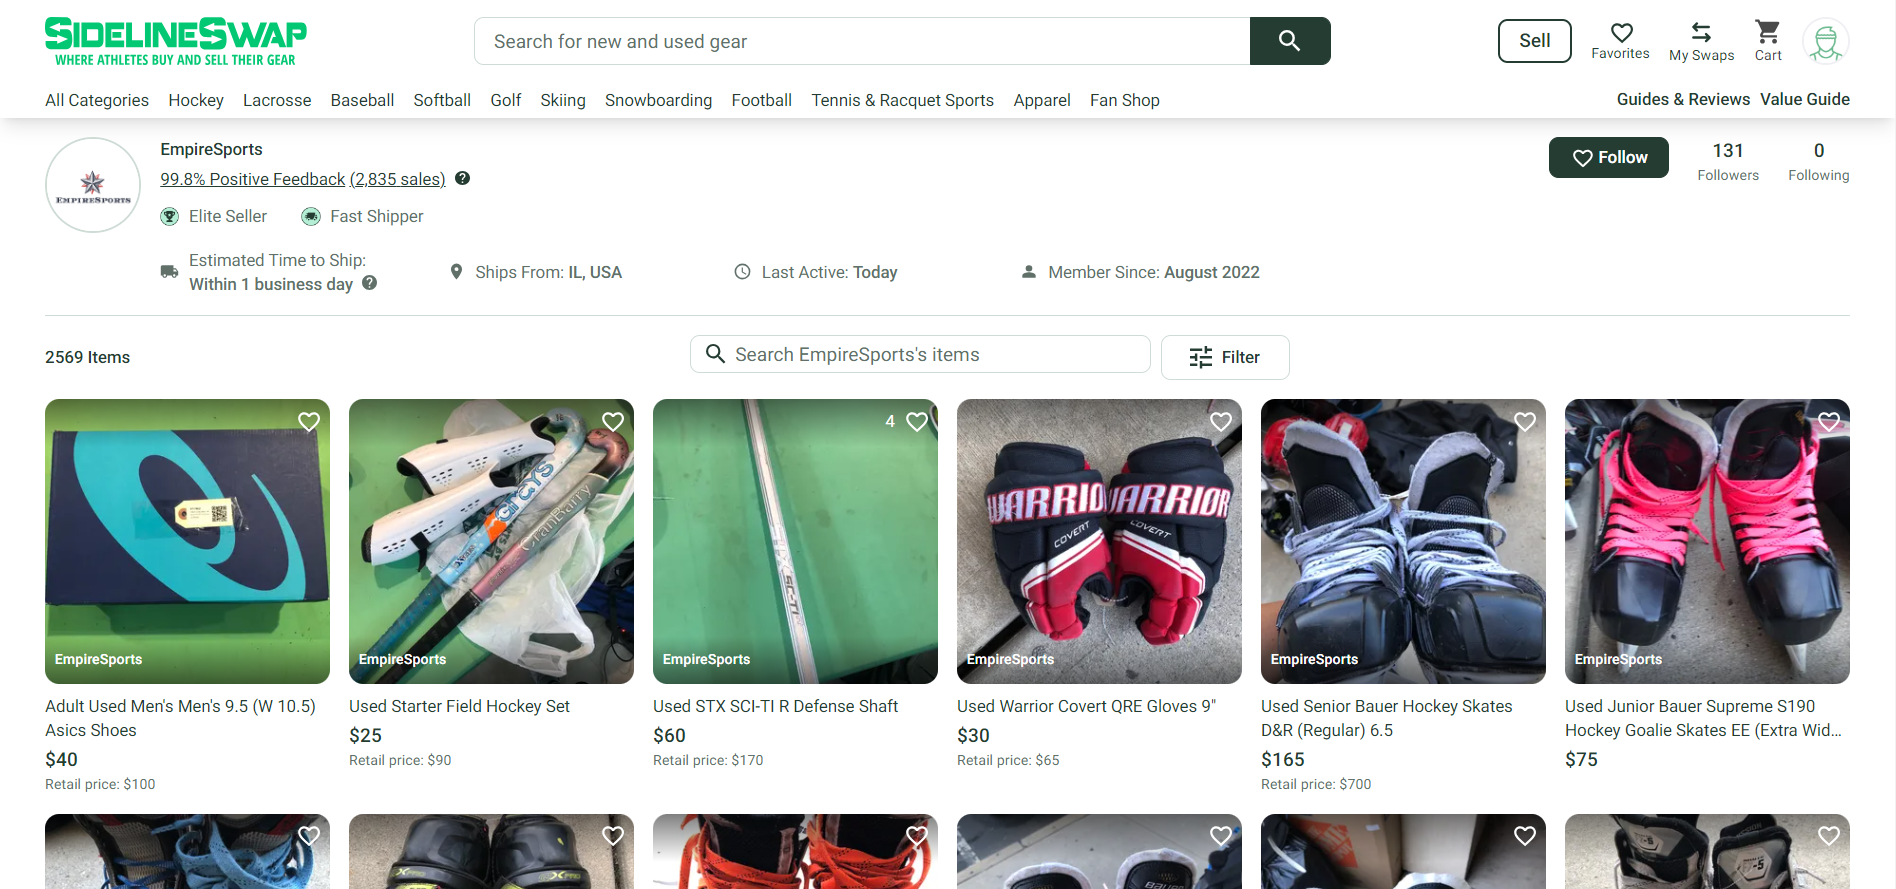The height and width of the screenshot is (889, 1896).
Task: Open the Lacrosse category
Action: coord(277,100)
